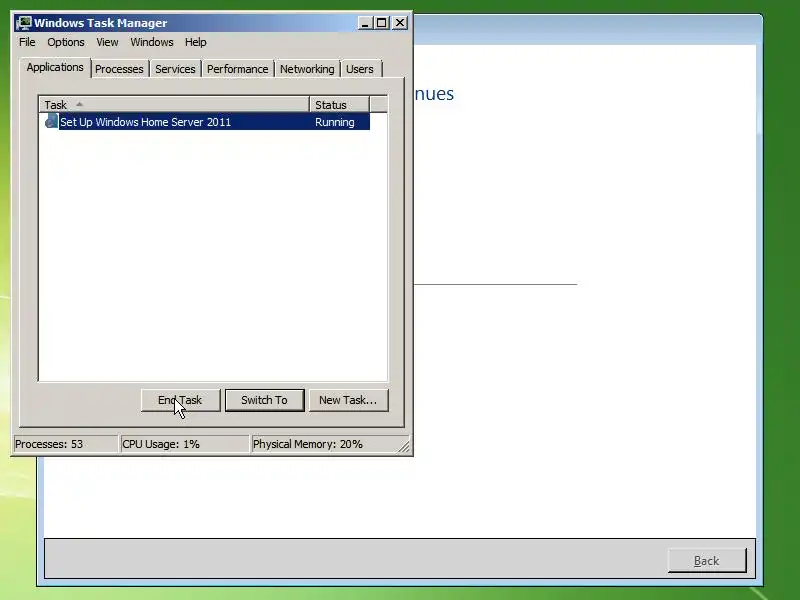Select the Applications tab
800x600 pixels.
(55, 67)
